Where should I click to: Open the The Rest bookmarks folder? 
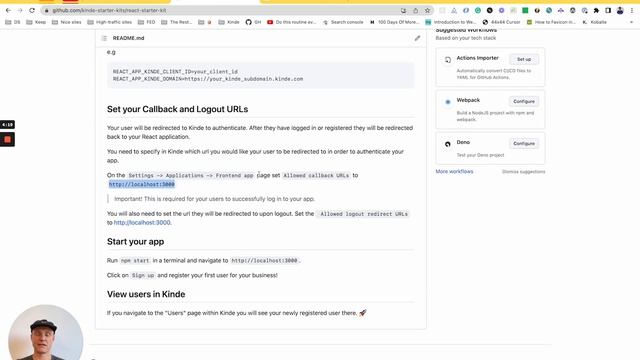pyautogui.click(x=177, y=22)
